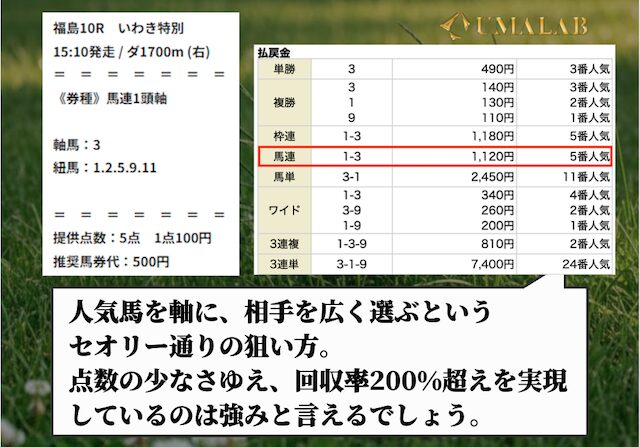
Task: Click the 3-1-9 combination in 3連単 row
Action: coord(351,264)
